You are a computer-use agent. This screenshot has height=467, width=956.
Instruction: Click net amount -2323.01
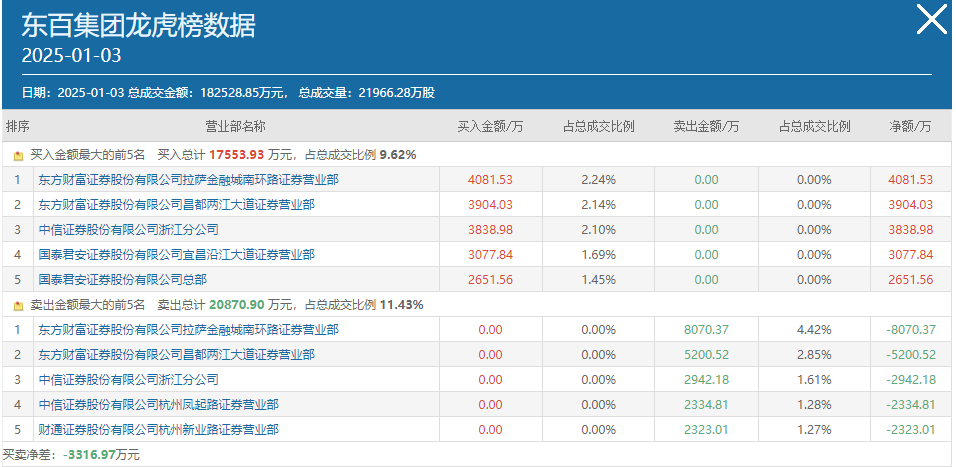tap(911, 430)
